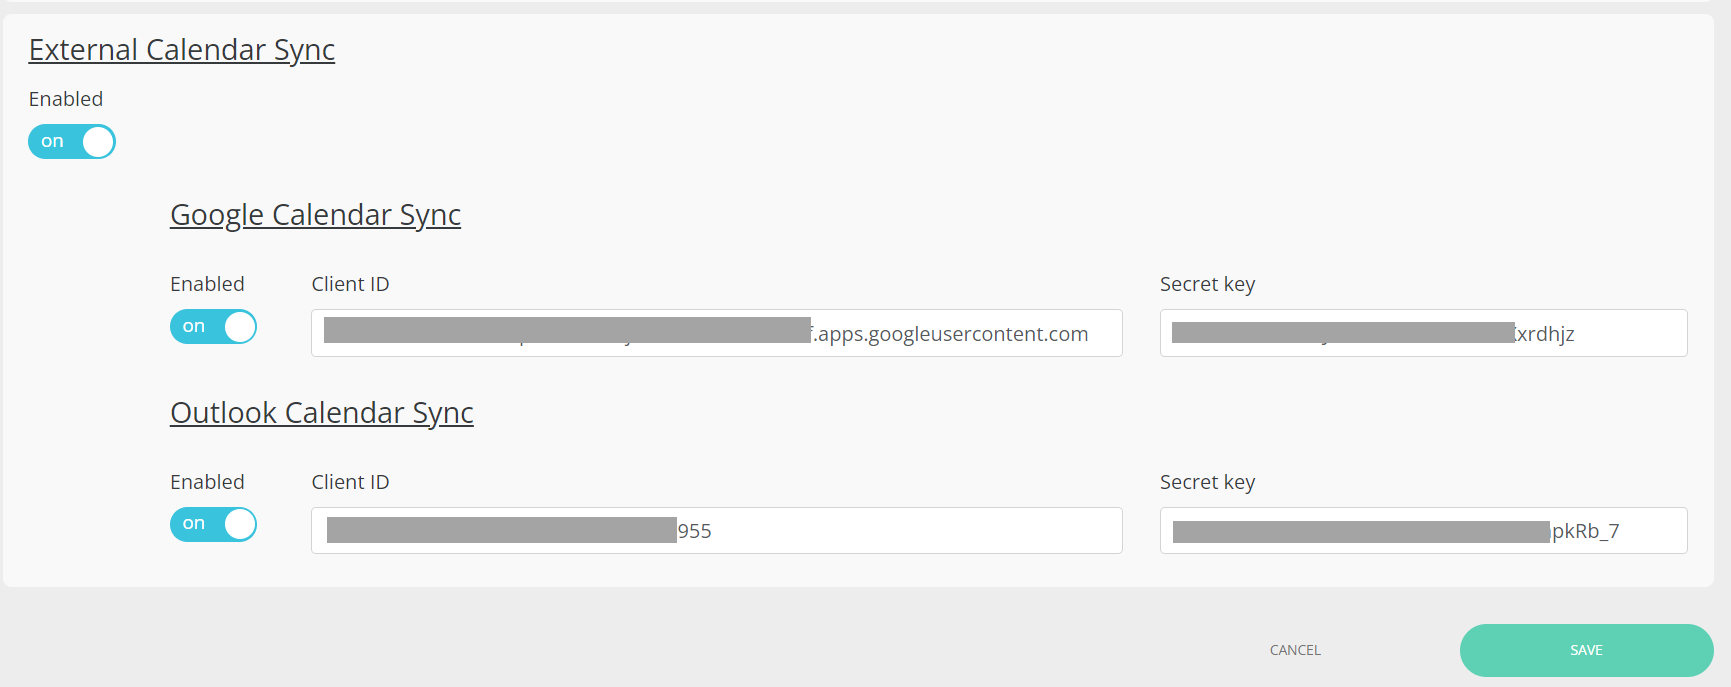
Task: Focus the Google Secret key field
Action: click(1422, 334)
